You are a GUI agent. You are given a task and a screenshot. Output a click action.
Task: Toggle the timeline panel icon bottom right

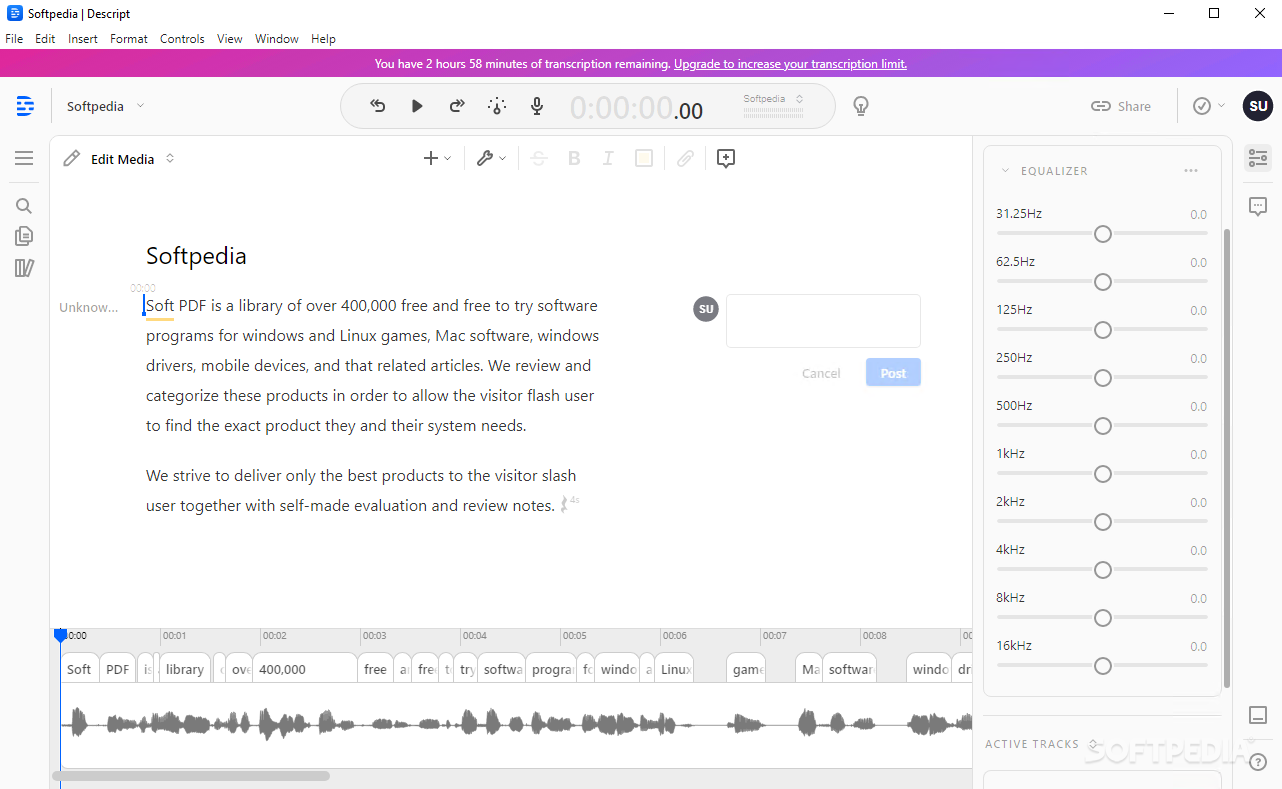pyautogui.click(x=1258, y=715)
